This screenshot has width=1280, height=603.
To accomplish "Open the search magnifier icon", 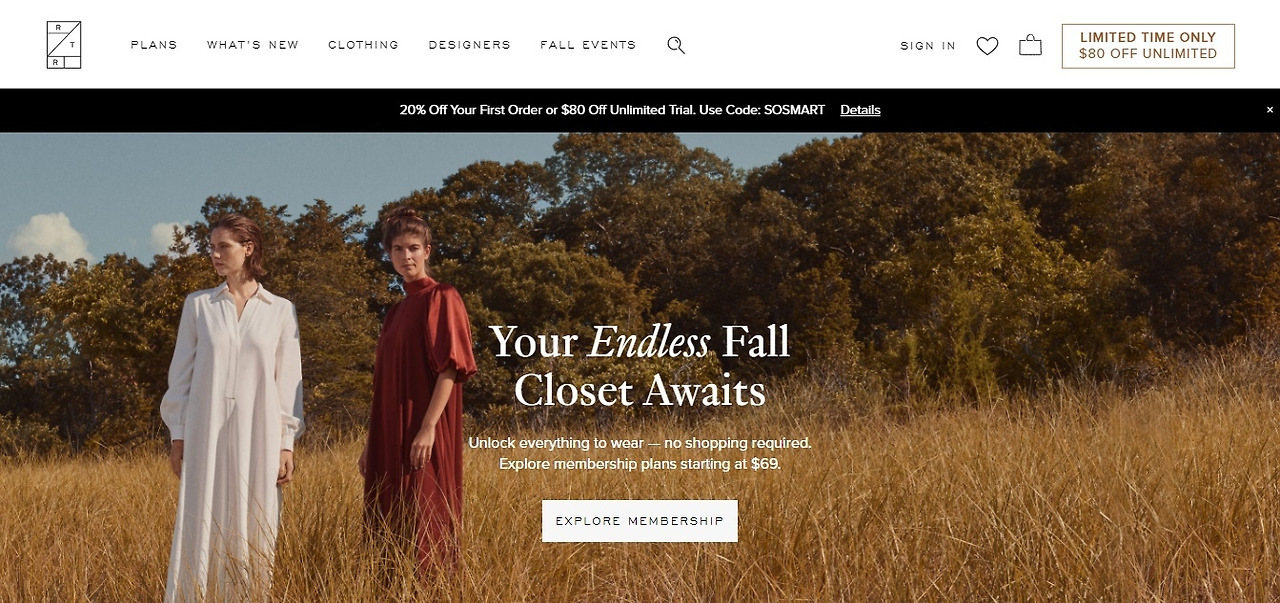I will 676,45.
